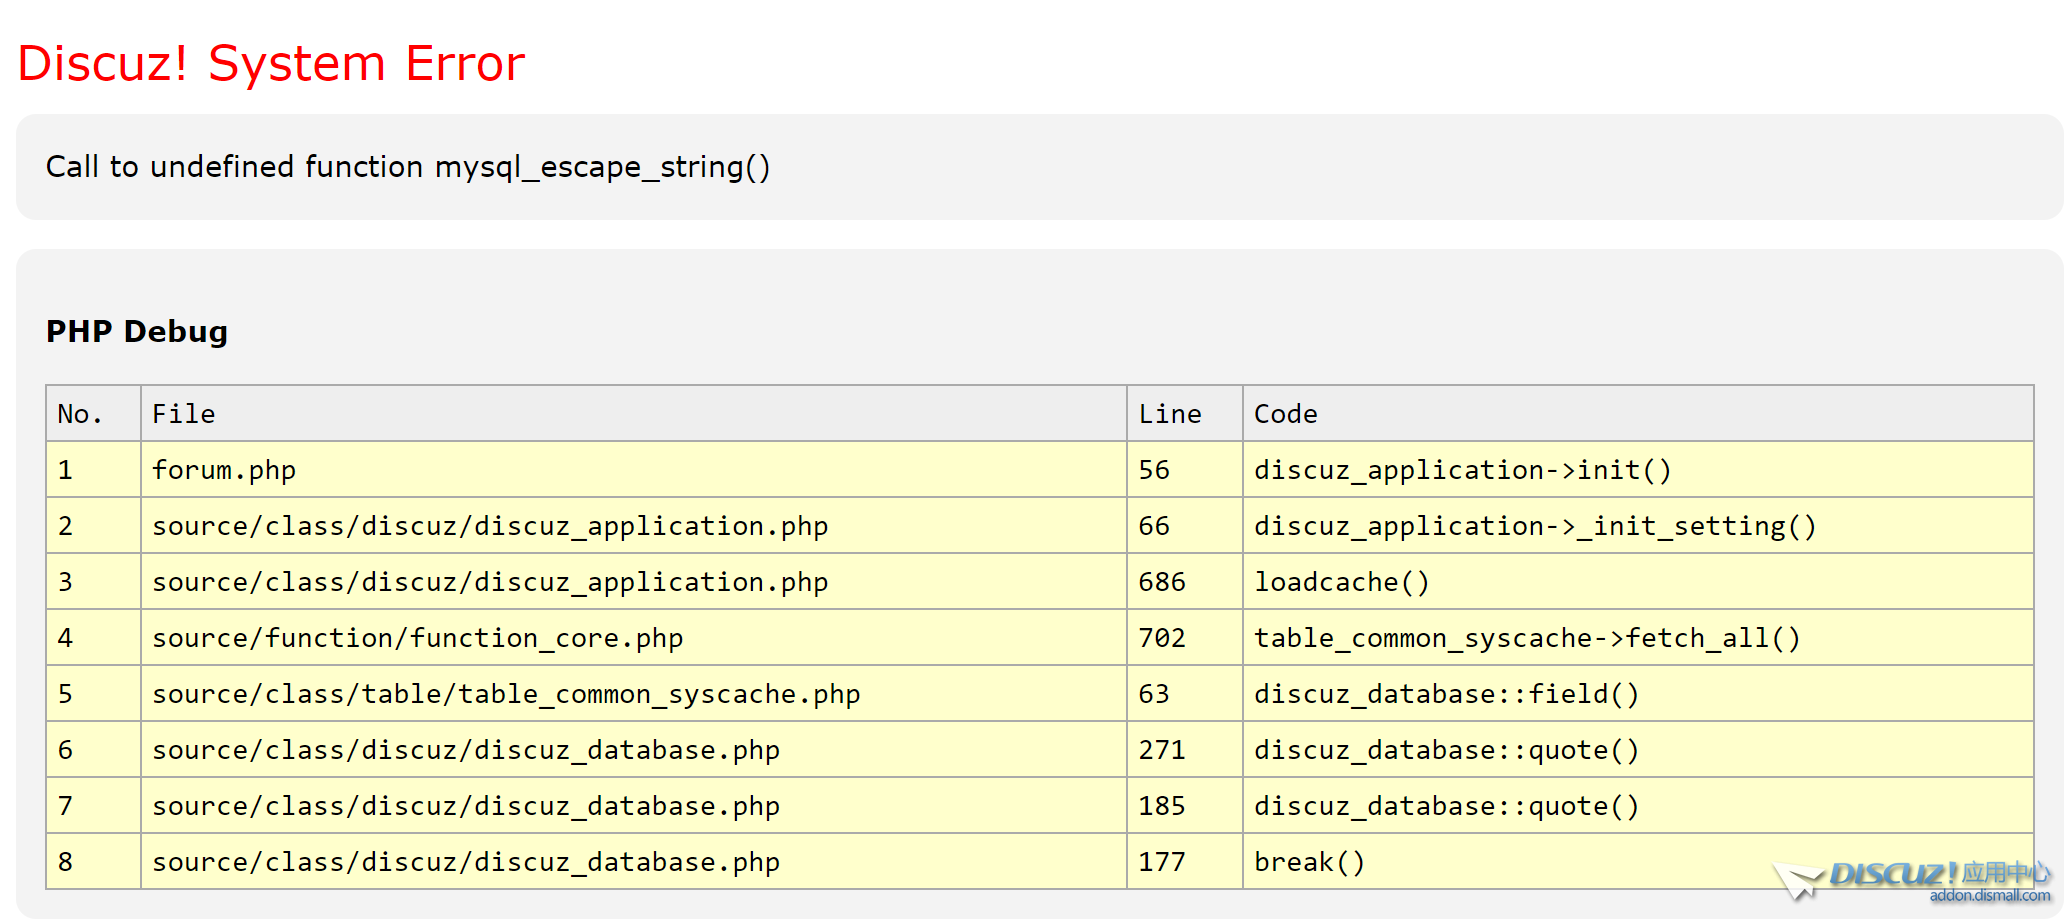Click the undefined function mysql_escape_string() message
The image size is (2069, 921).
(408, 167)
